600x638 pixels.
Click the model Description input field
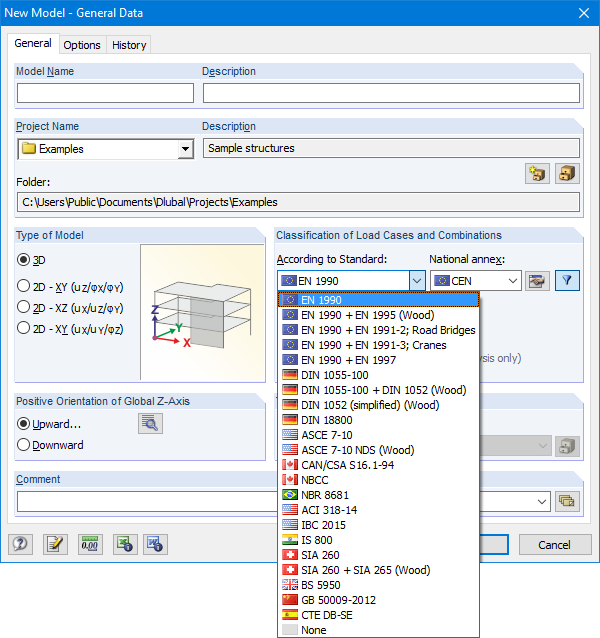click(x=391, y=93)
